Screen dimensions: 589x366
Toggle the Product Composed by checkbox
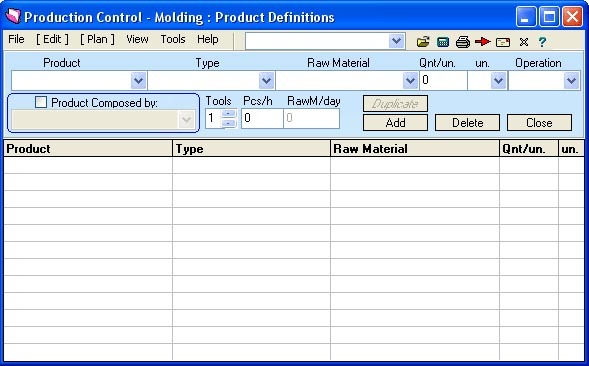(41, 102)
